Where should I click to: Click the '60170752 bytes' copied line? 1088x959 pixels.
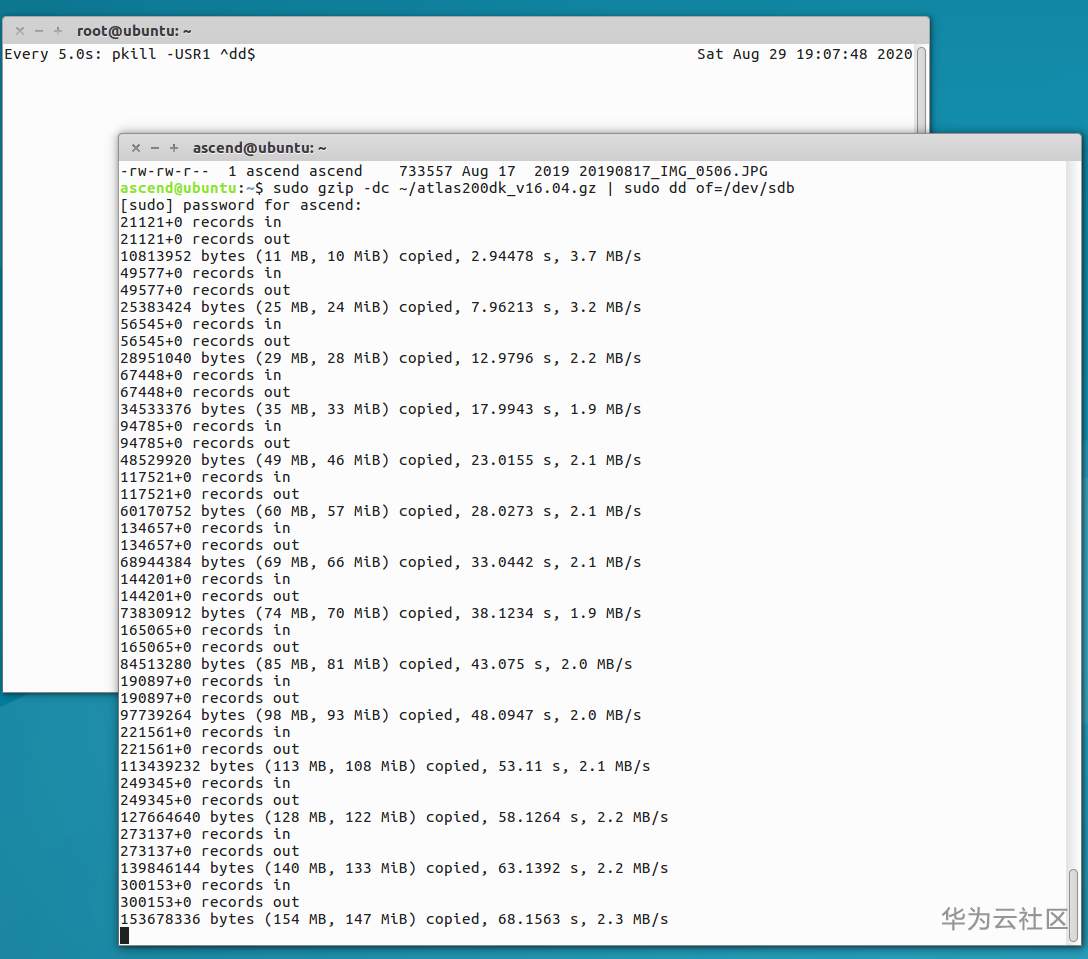[380, 511]
